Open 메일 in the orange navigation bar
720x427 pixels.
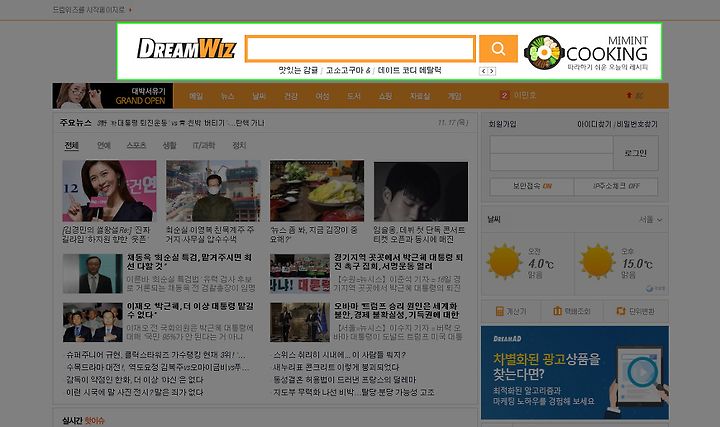click(196, 96)
